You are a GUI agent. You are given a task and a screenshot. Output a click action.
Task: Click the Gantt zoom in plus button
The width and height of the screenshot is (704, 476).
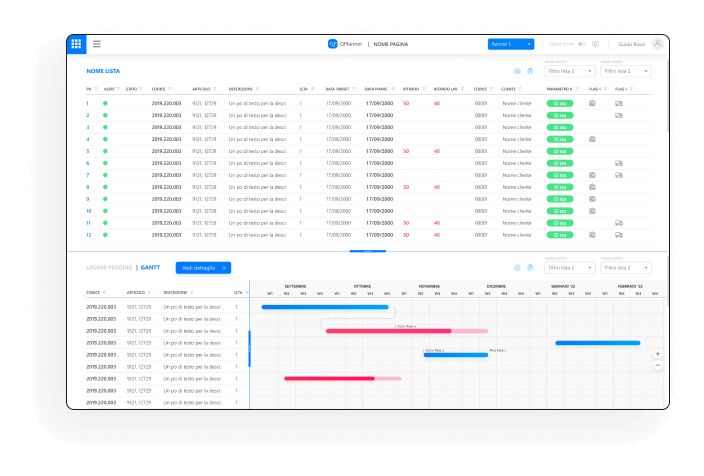coord(657,354)
